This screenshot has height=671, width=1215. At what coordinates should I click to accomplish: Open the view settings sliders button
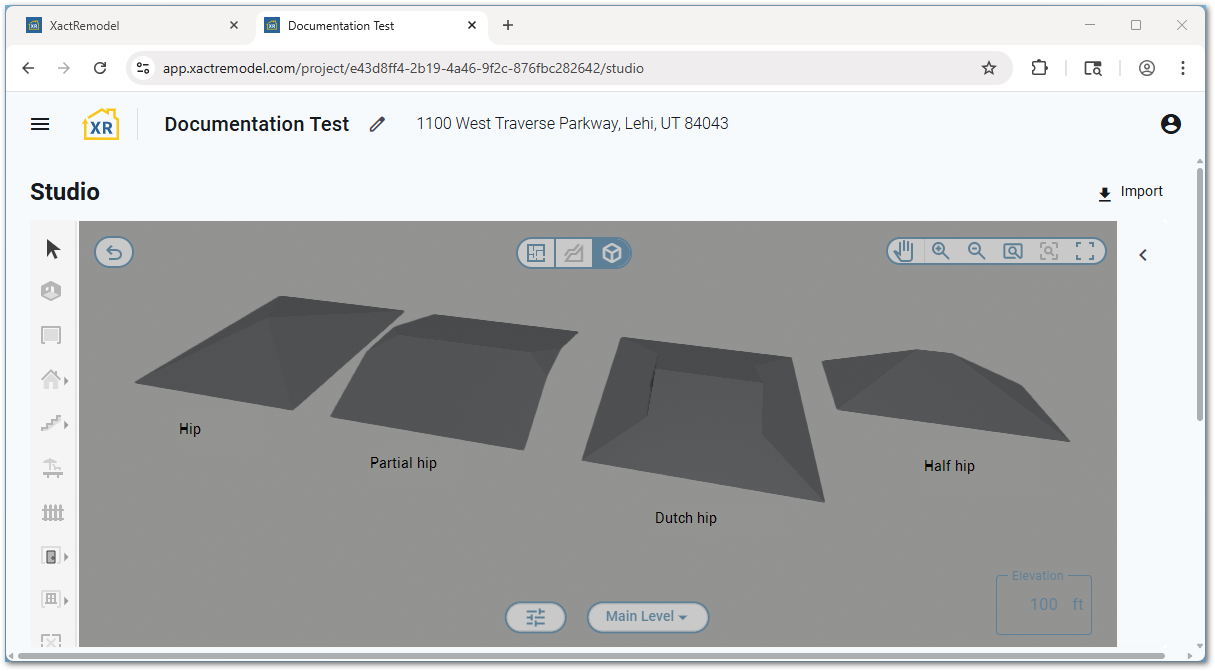click(536, 617)
